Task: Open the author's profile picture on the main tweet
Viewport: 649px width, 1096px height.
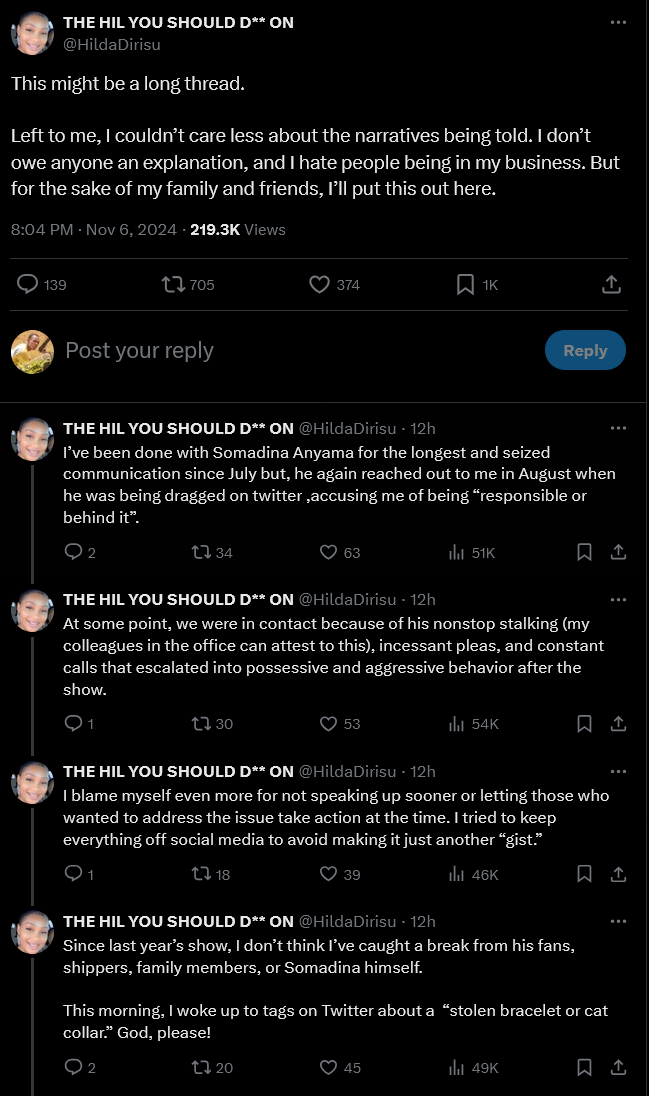Action: 32,33
